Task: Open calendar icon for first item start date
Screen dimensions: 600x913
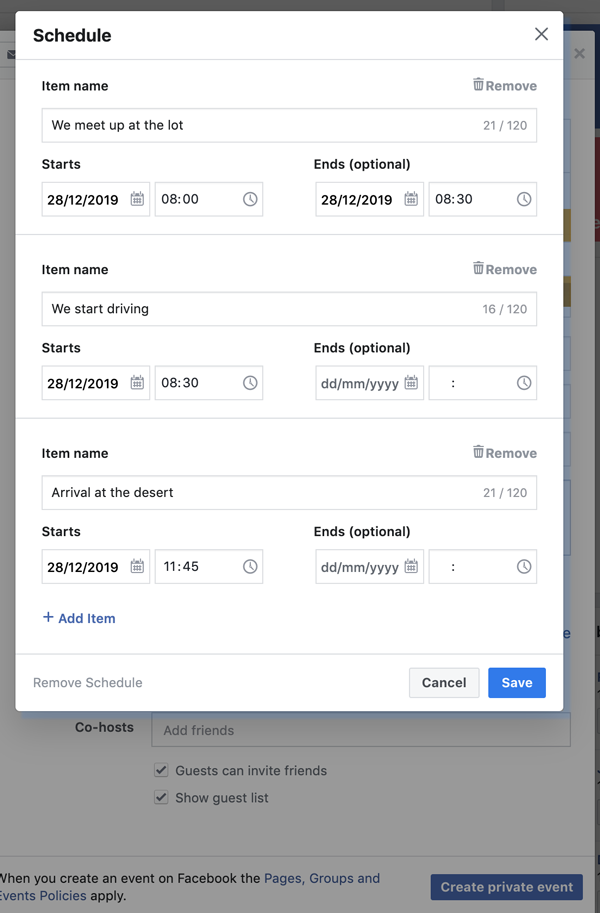Action: (x=137, y=199)
